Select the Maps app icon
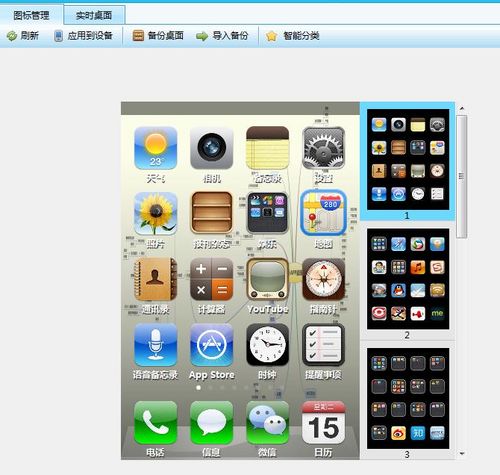 pos(323,213)
